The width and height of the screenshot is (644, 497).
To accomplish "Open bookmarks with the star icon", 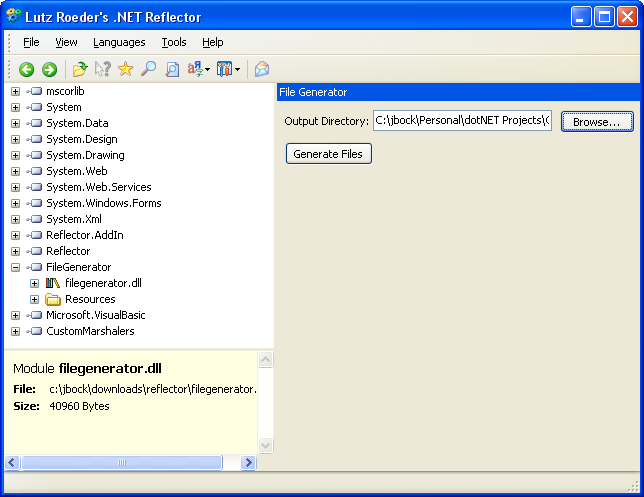I will point(126,69).
